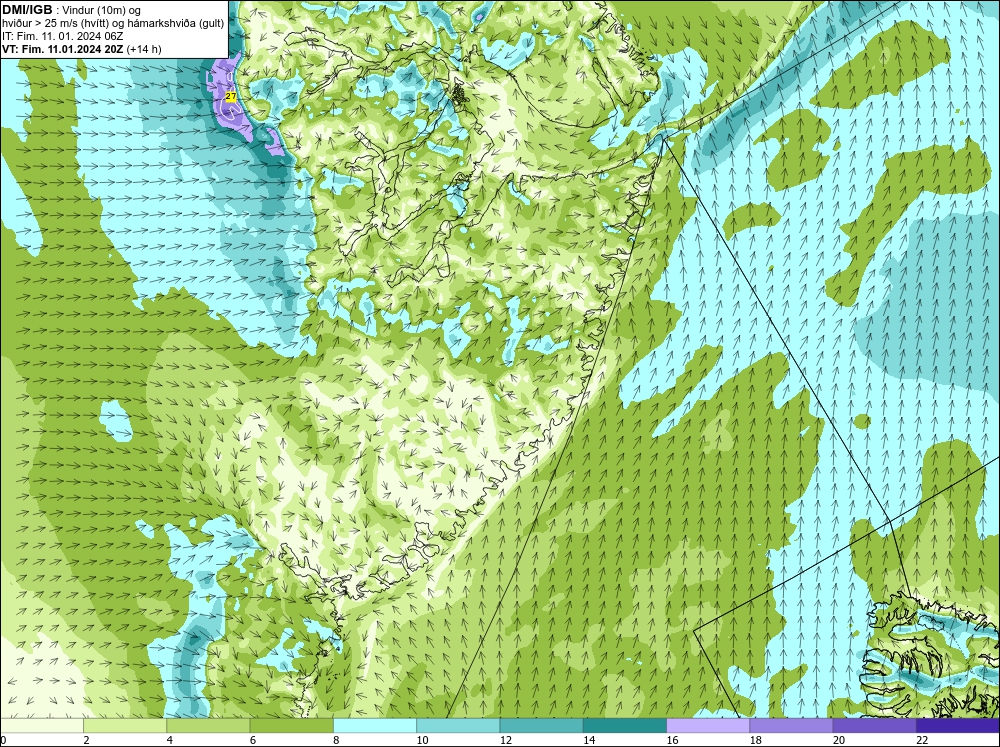The width and height of the screenshot is (1000, 747).
Task: Pick the 4–6 green legend swatch
Action: pos(208,725)
